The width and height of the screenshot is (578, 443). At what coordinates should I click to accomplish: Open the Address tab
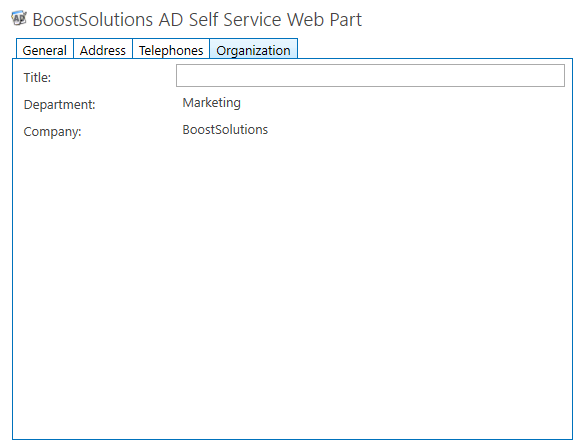pos(103,49)
